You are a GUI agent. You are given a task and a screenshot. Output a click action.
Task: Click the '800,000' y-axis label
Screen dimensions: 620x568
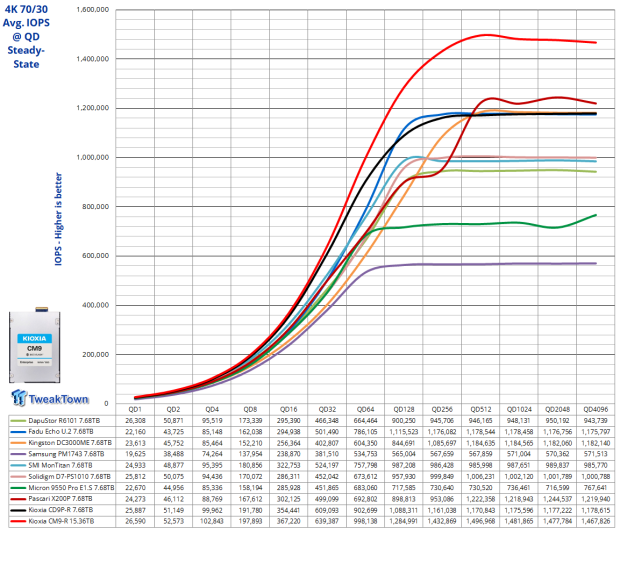coord(95,206)
